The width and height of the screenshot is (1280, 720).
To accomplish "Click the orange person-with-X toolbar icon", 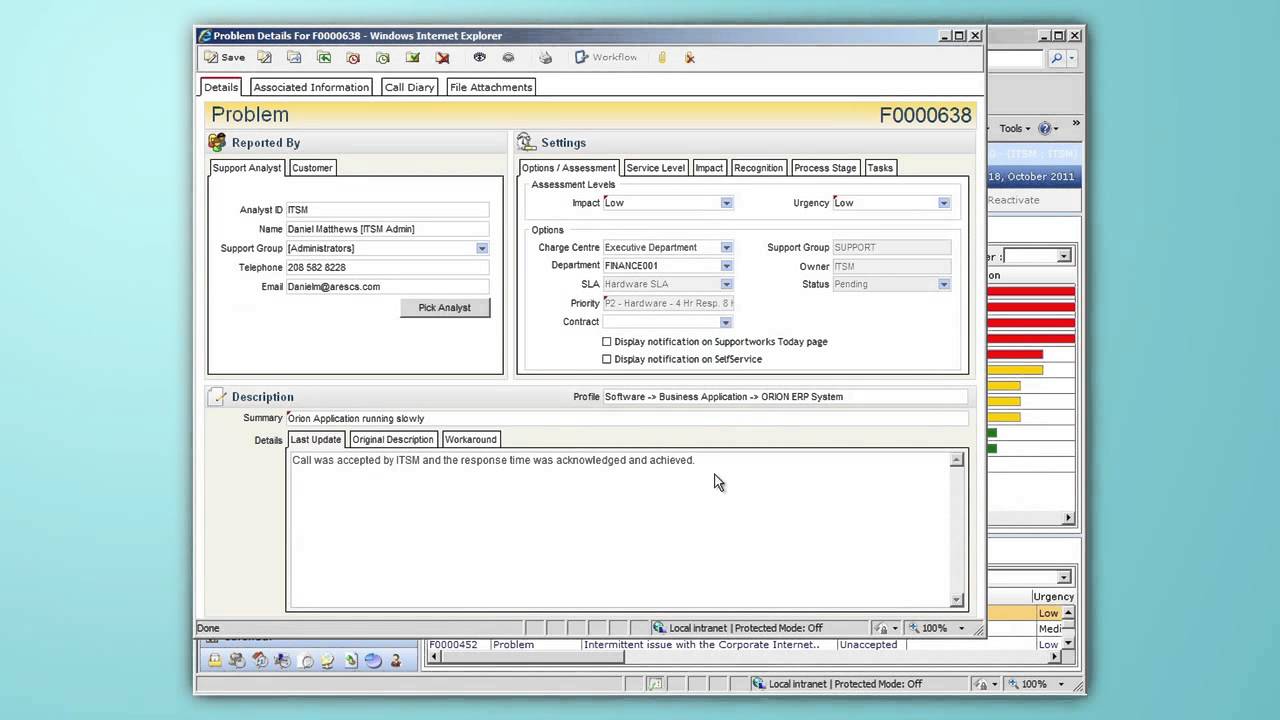I will (x=690, y=58).
